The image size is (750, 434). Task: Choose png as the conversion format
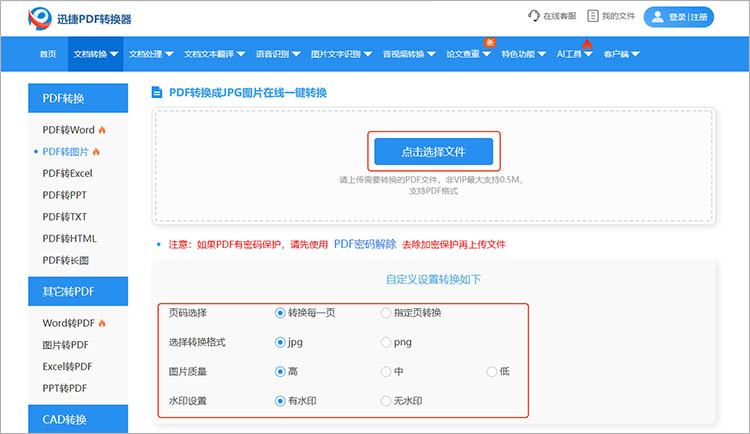(386, 342)
